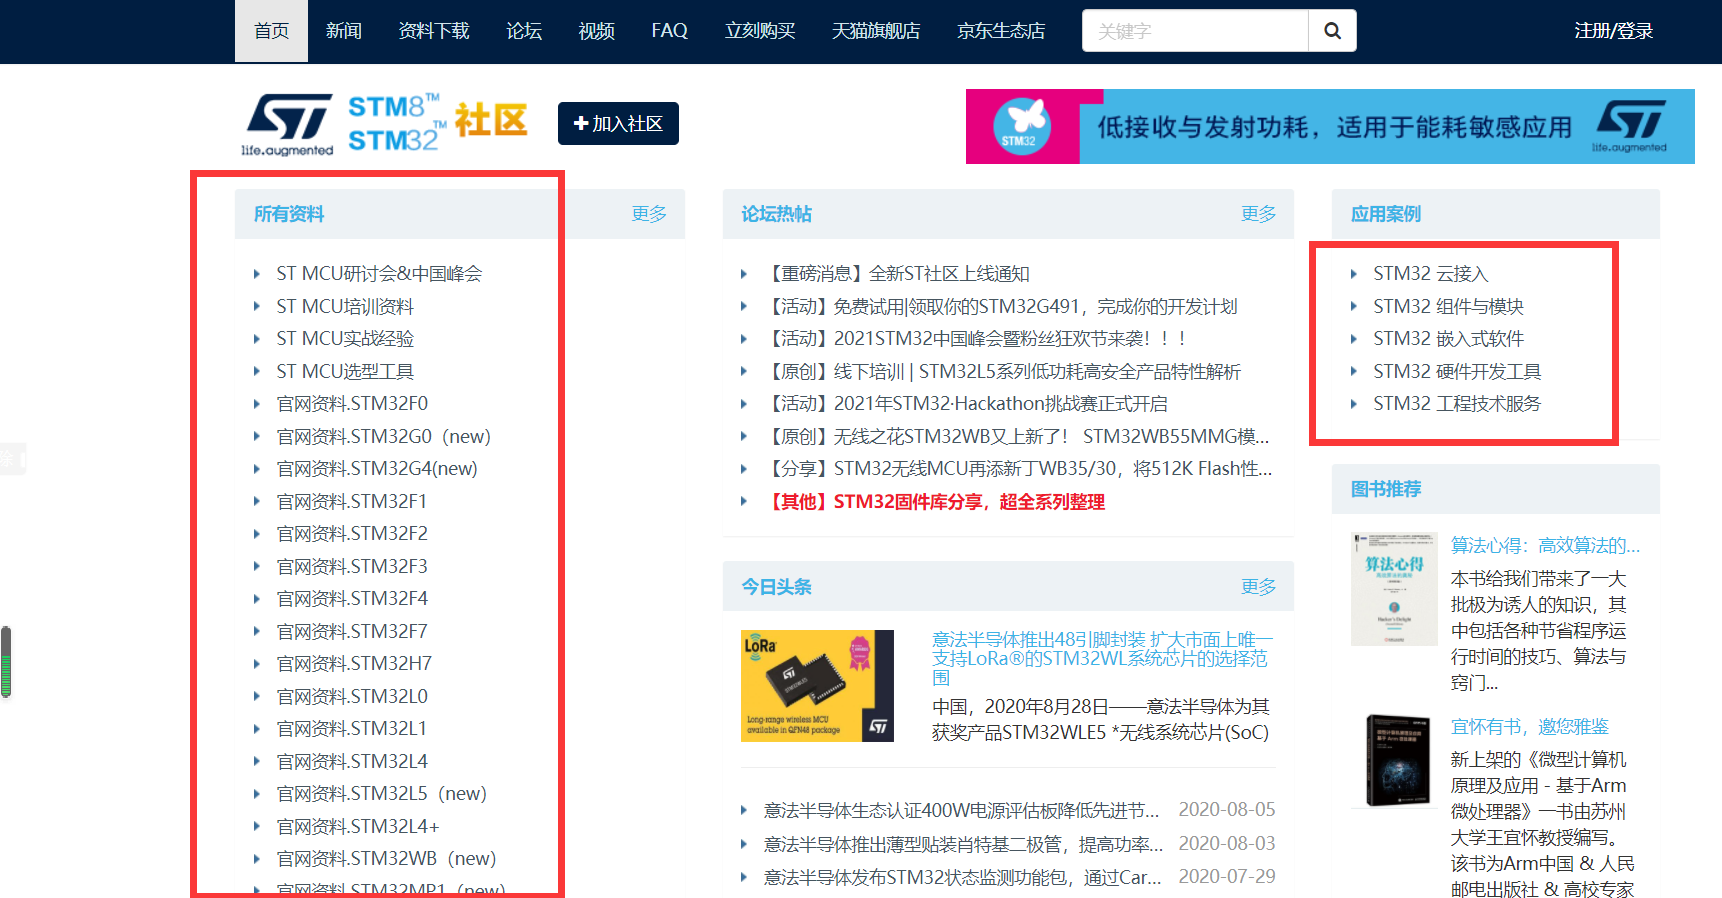Open STM32 工程技术服务 application case
Viewport: 1722px width, 898px height.
(x=1457, y=404)
